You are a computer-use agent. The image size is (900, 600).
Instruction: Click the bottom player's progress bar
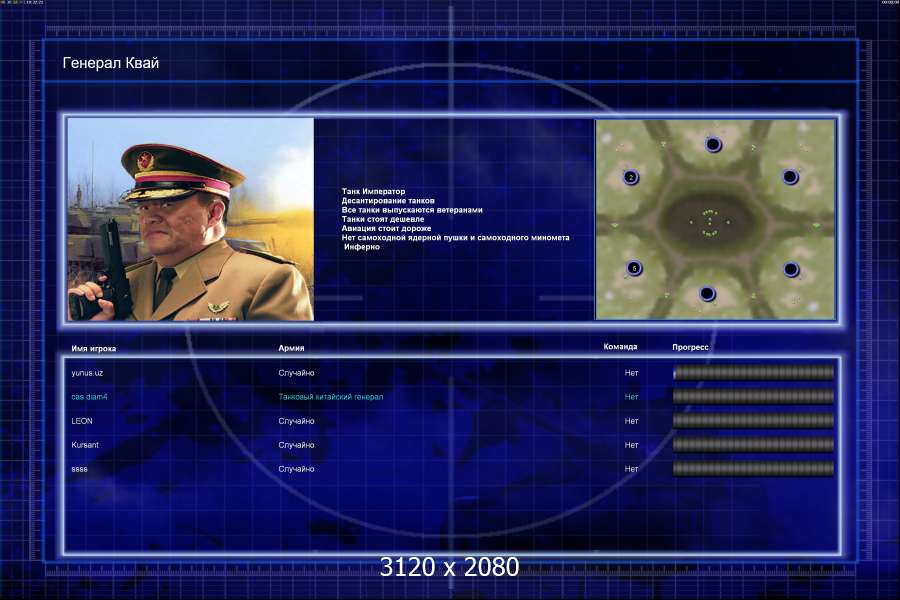point(753,469)
